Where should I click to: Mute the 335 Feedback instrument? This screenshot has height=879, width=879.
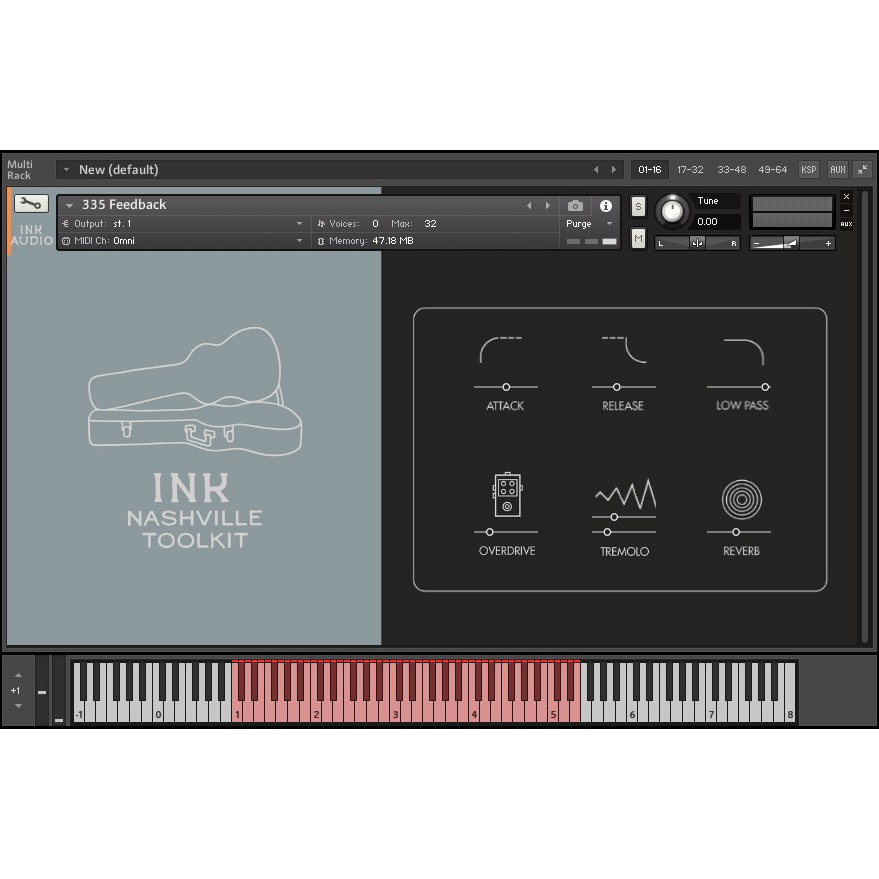coord(638,238)
